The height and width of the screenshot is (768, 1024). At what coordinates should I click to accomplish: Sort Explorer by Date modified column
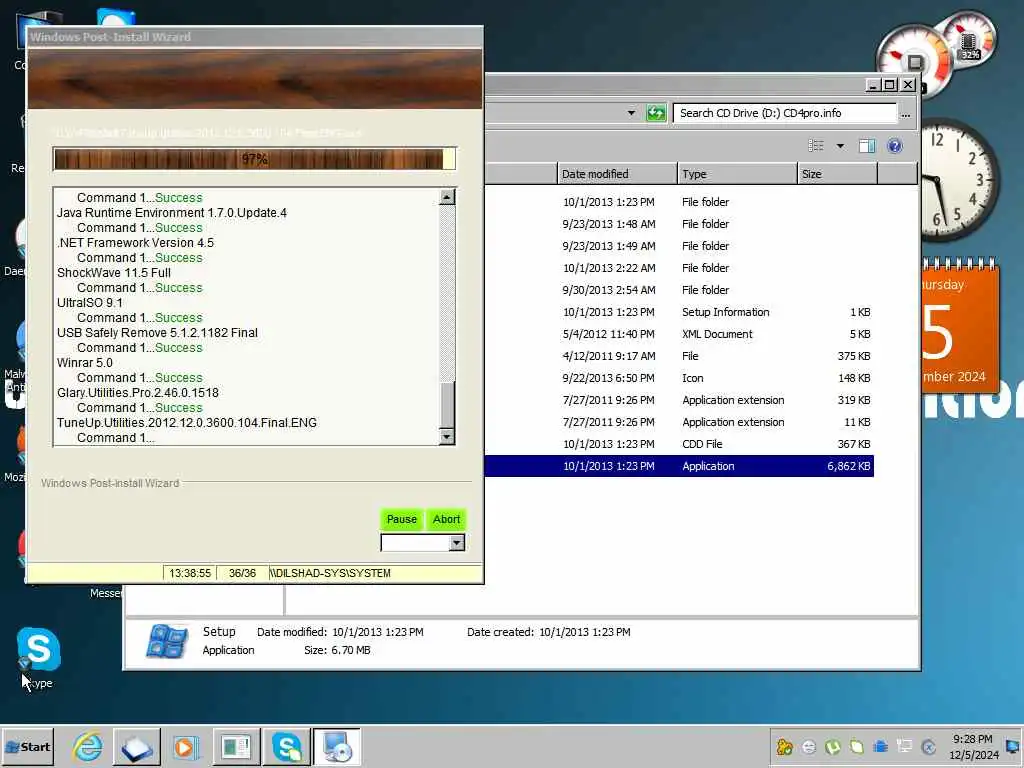click(617, 174)
